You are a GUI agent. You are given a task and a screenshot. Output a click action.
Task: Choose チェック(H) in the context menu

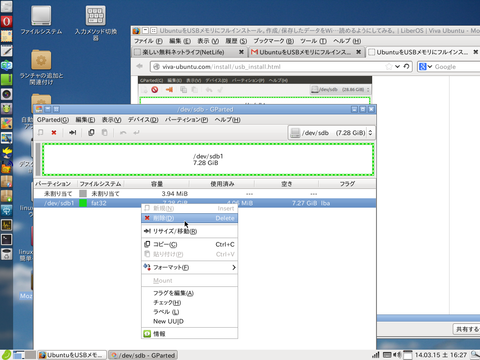pos(189,302)
